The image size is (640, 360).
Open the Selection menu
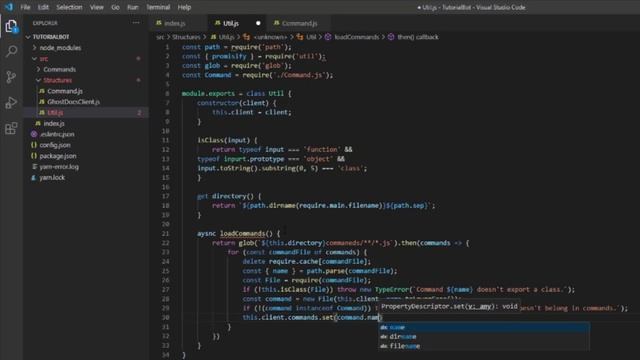(69, 7)
